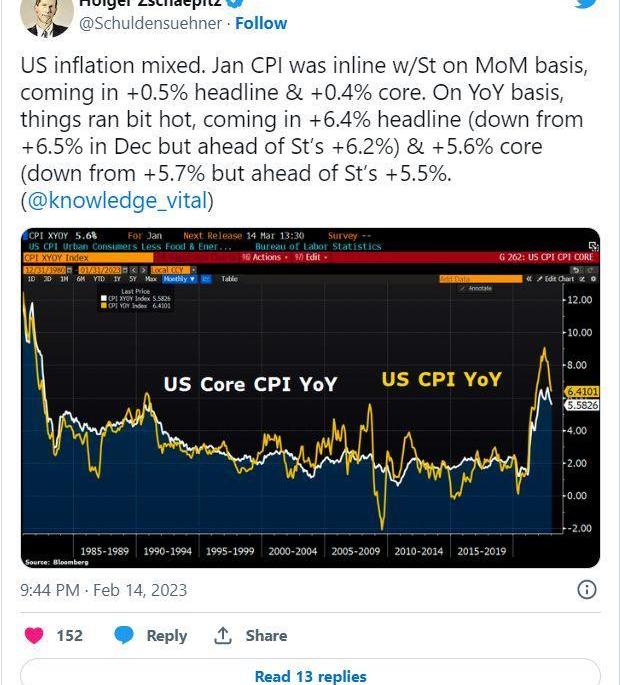Open the Monthly period dropdown
The image size is (620, 685).
(x=179, y=278)
